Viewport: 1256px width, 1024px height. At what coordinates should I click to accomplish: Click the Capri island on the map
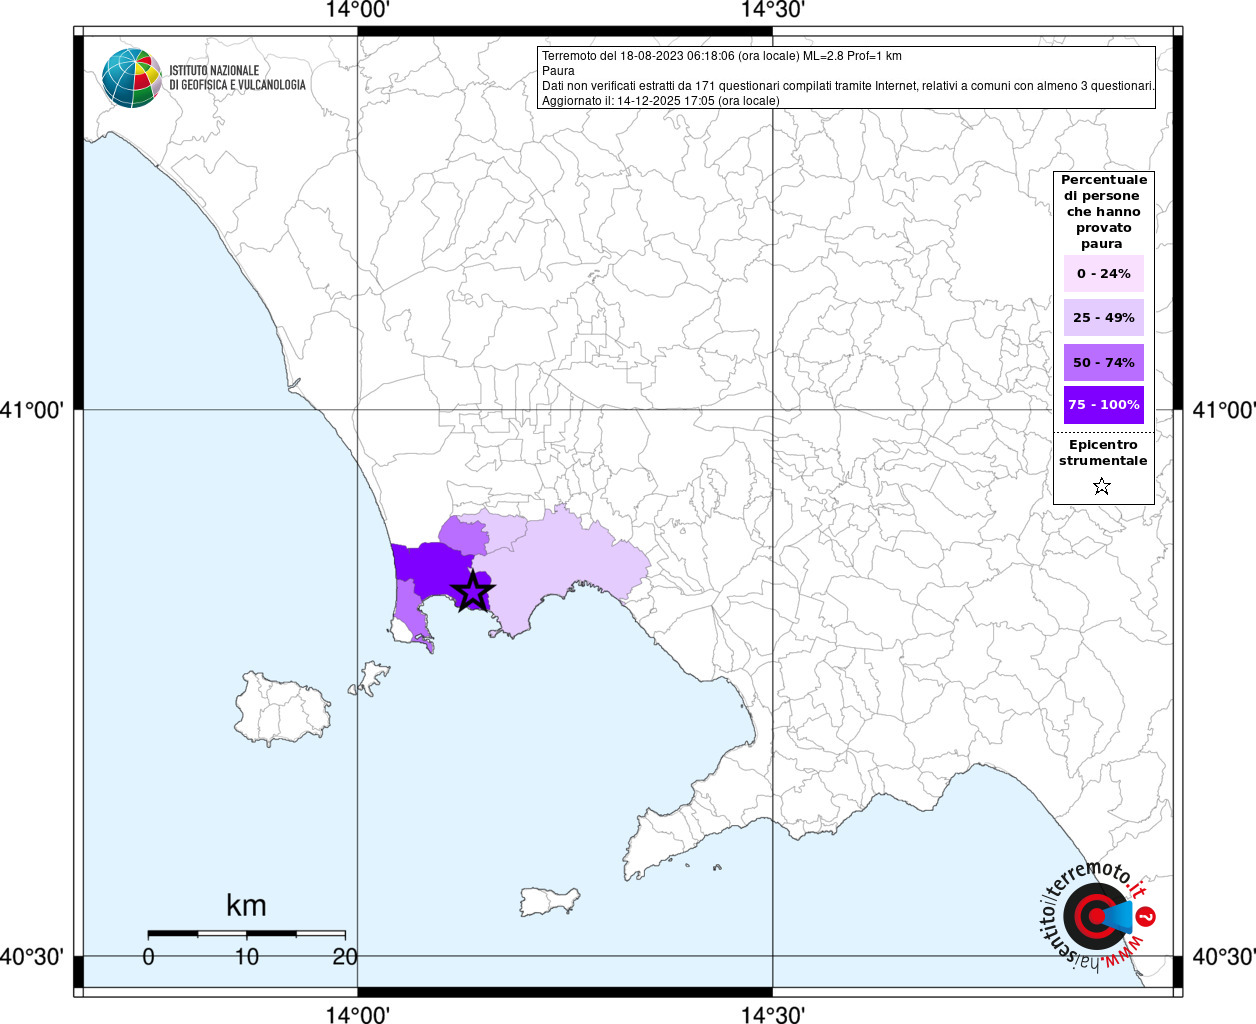[549, 901]
